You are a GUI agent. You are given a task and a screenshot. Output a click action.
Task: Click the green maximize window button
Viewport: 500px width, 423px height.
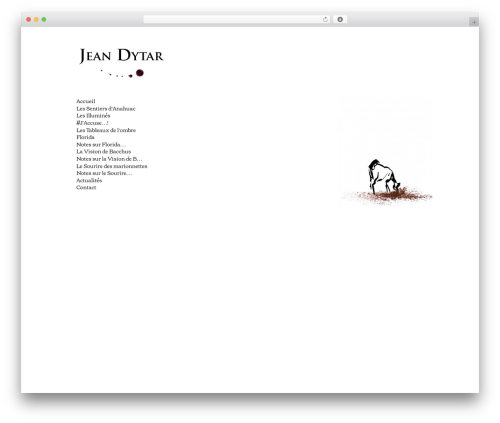click(x=44, y=20)
